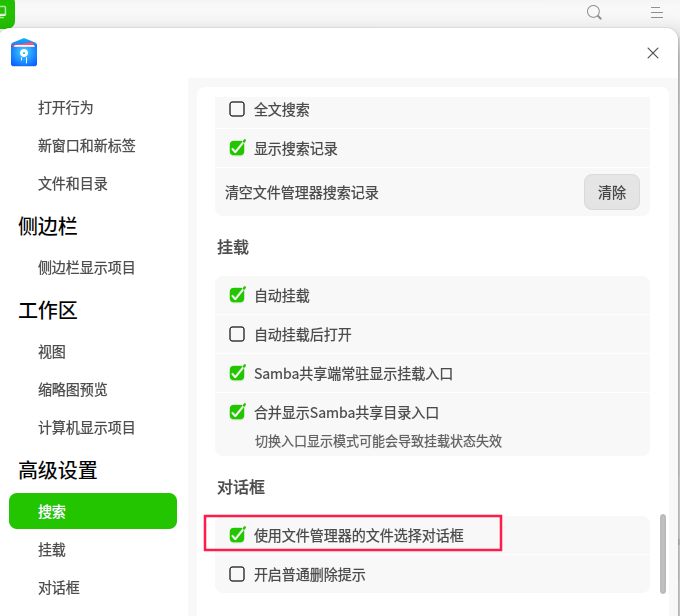Click the hint text 切换入口显示模式可能会导致挂载状态失效

pyautogui.click(x=378, y=441)
